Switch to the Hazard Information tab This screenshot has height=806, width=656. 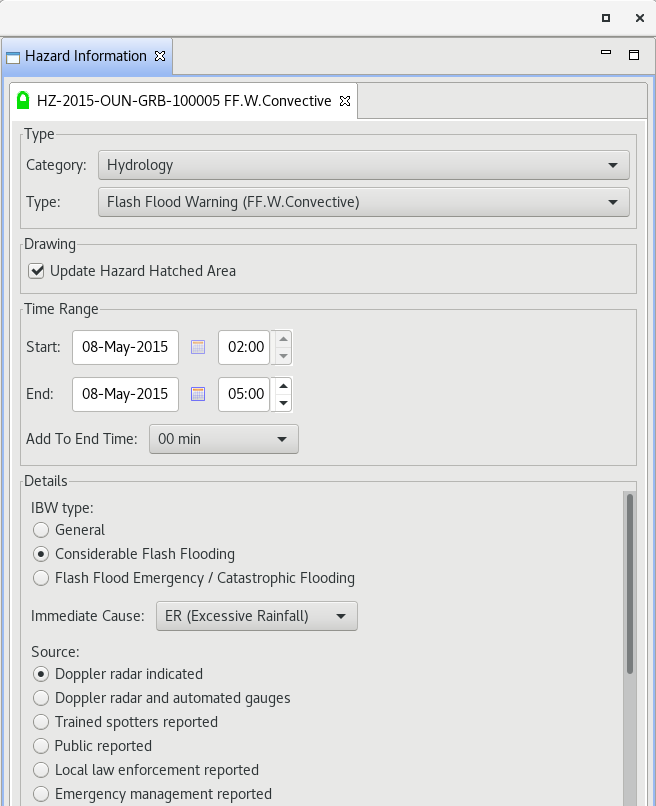pos(86,56)
